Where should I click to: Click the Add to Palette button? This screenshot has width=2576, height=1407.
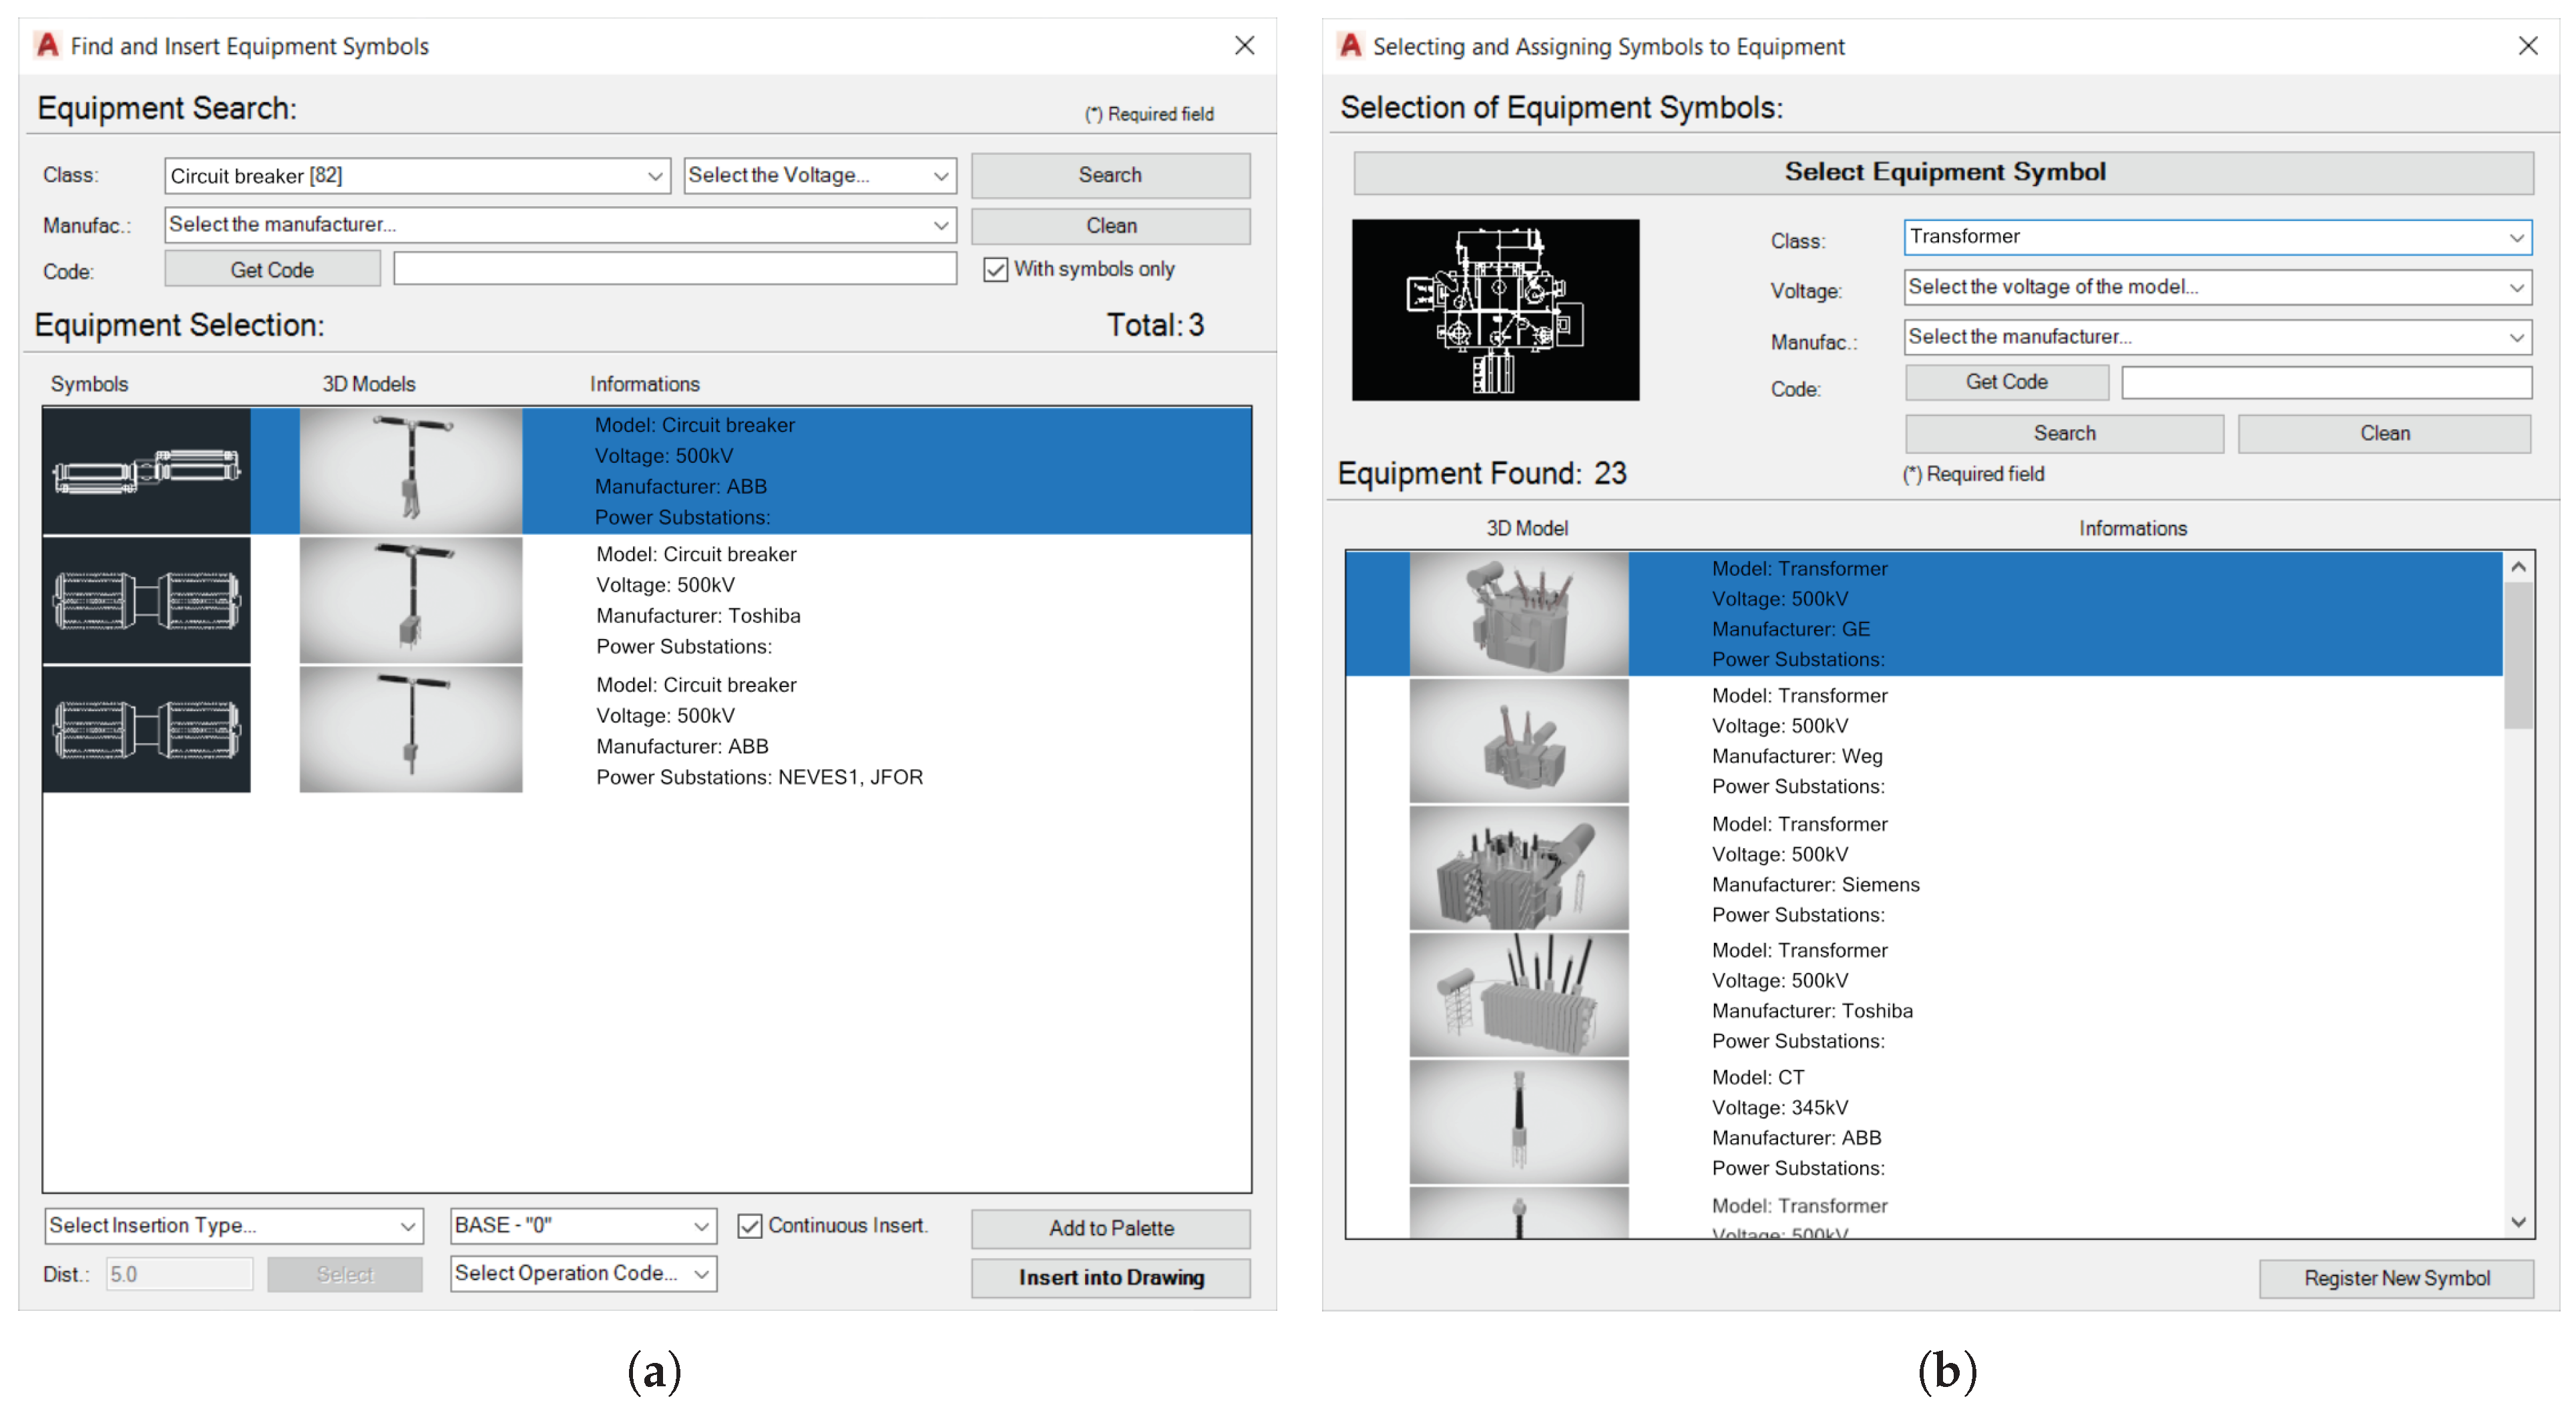click(x=1110, y=1228)
